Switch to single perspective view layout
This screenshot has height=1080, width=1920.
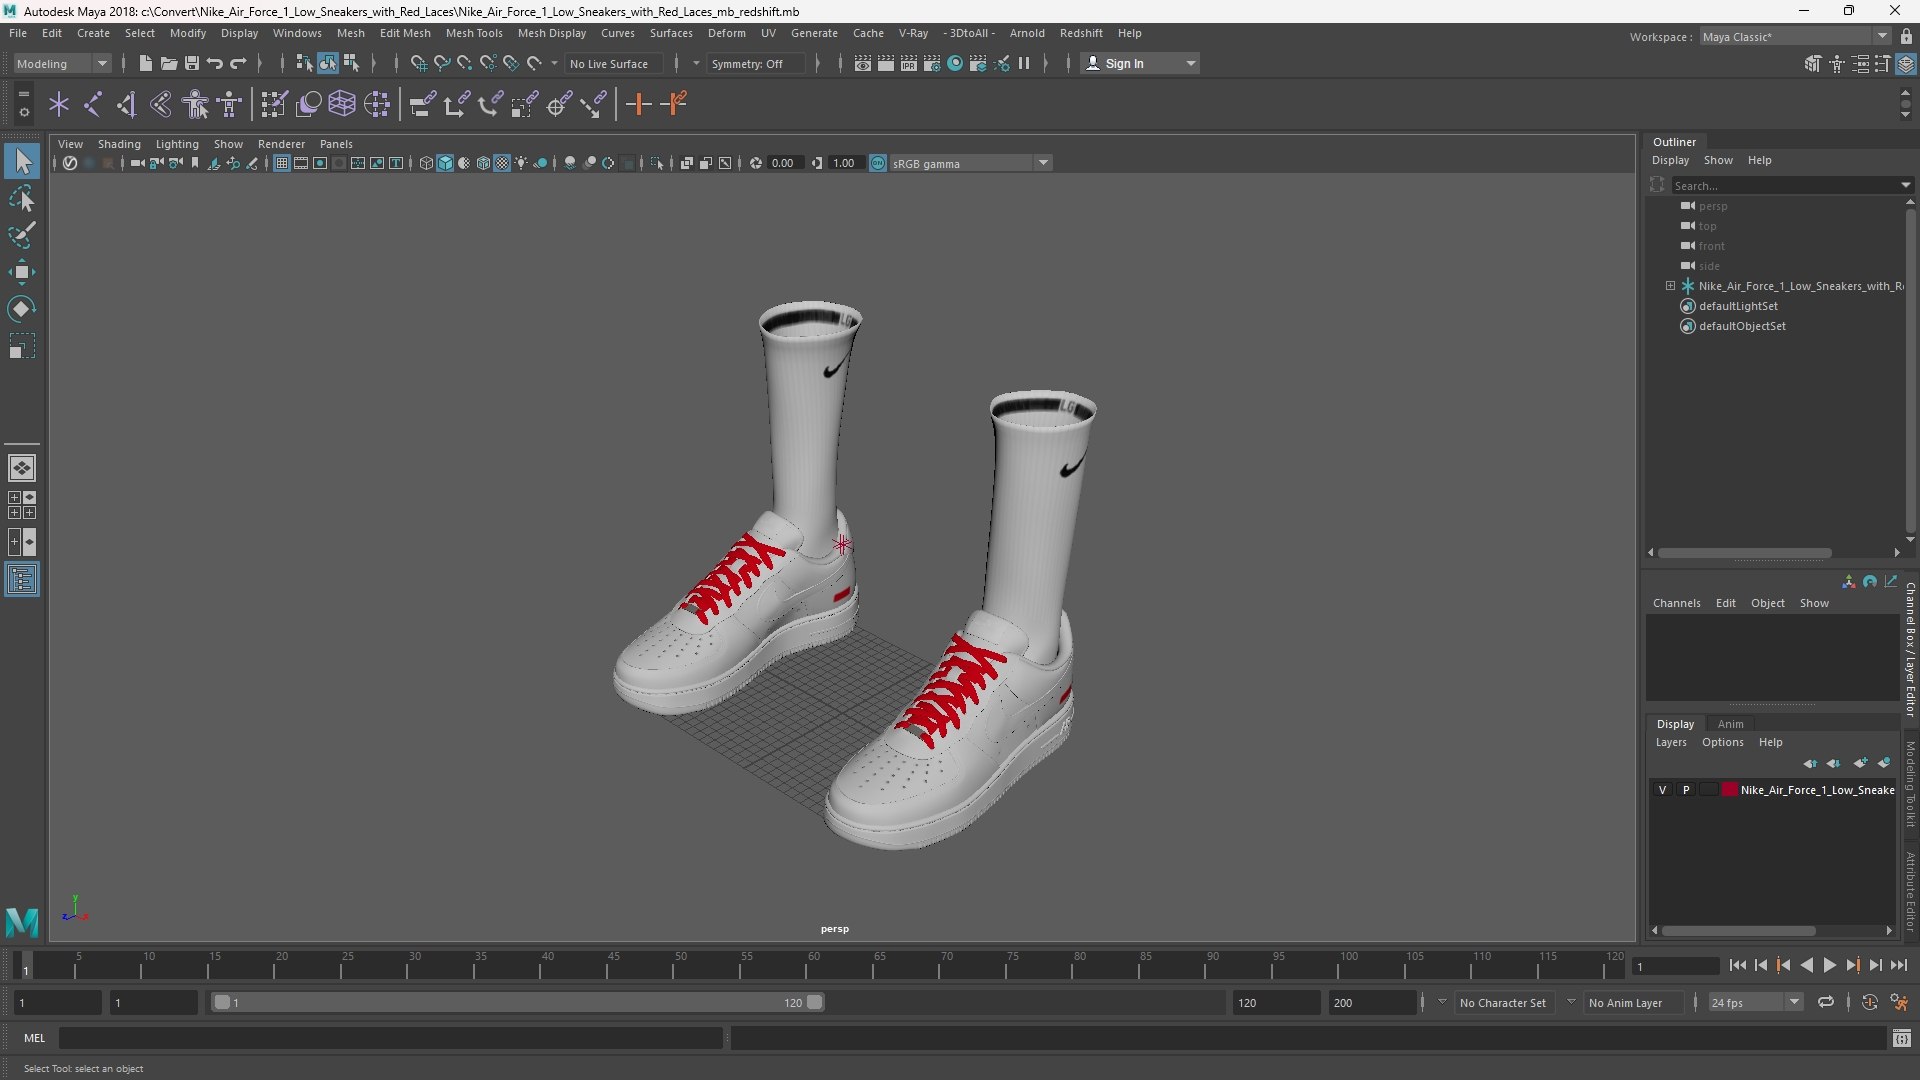(x=22, y=467)
